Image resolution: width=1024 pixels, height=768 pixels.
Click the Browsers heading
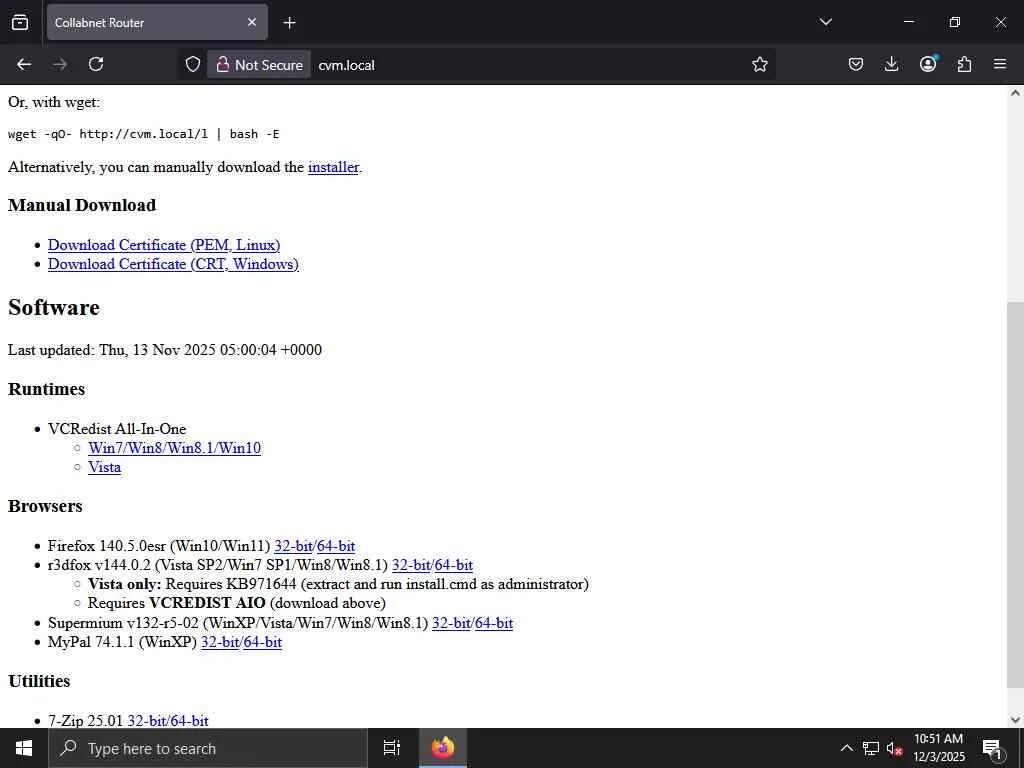tap(45, 506)
